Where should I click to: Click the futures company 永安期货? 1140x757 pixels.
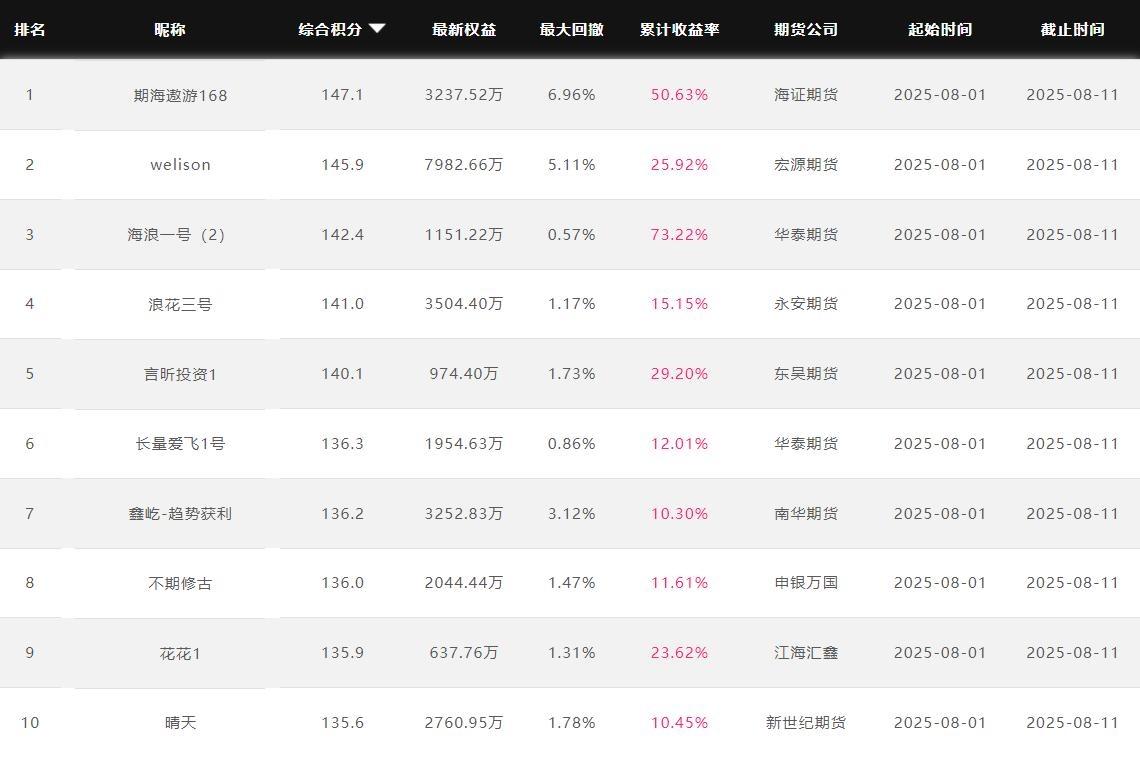pyautogui.click(x=806, y=303)
